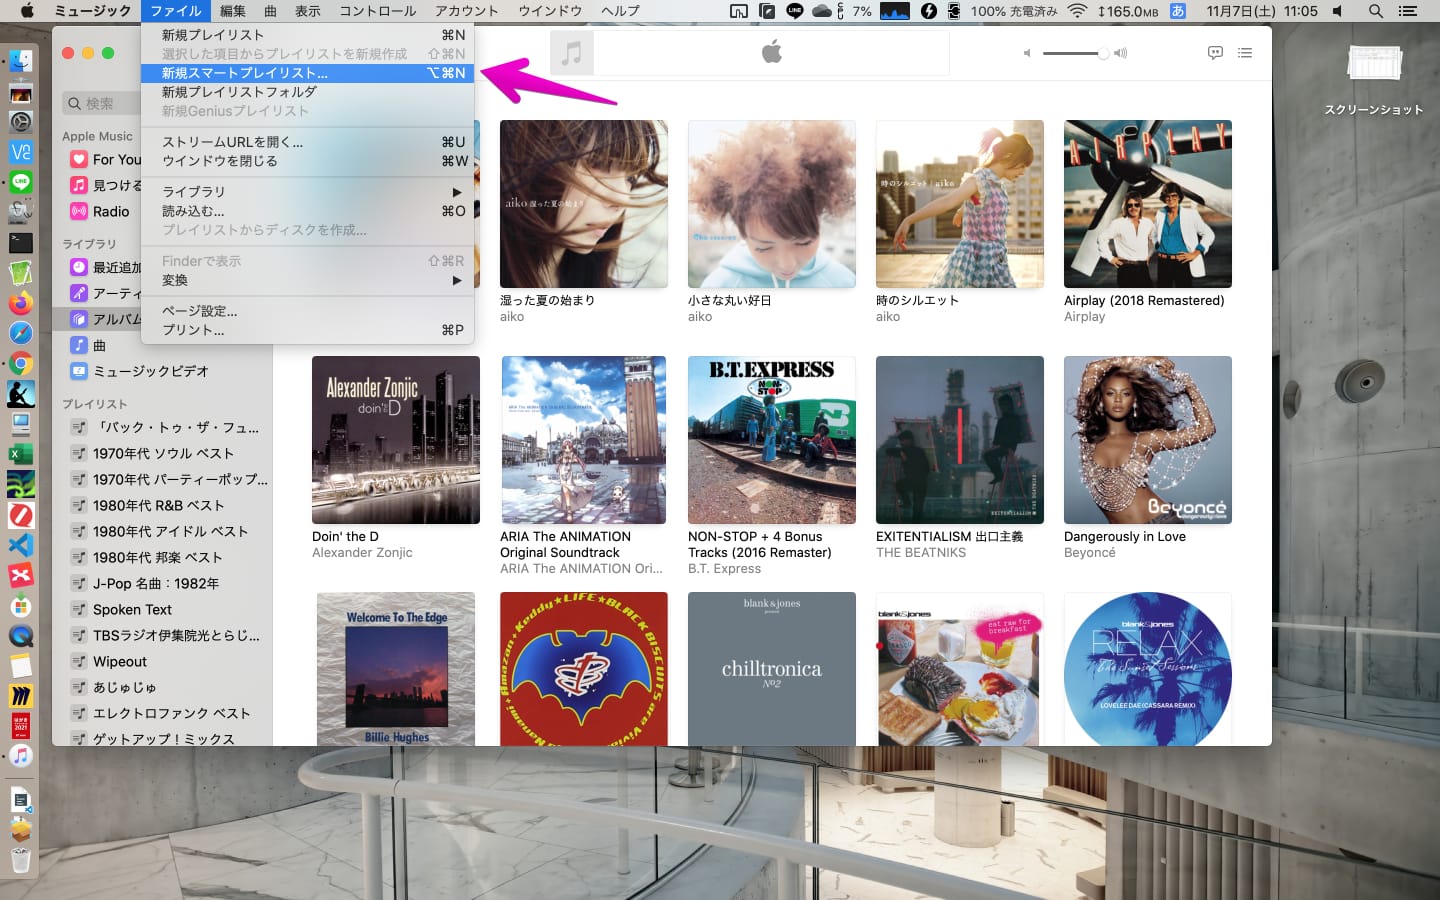Launch Safari from the Dock
Image resolution: width=1440 pixels, height=900 pixels.
21,333
